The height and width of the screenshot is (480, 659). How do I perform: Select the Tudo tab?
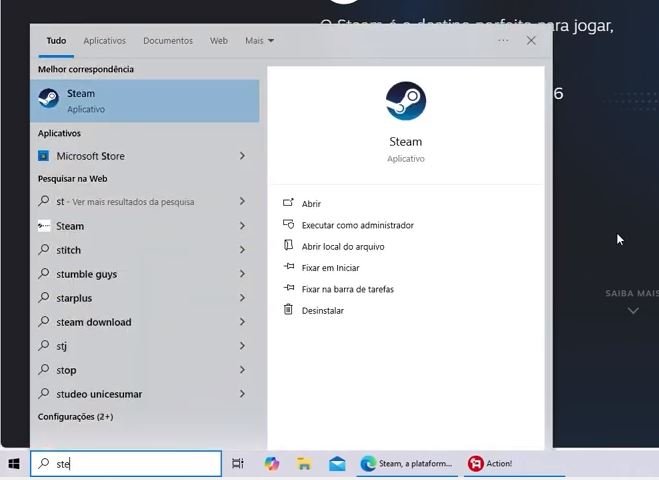click(56, 41)
